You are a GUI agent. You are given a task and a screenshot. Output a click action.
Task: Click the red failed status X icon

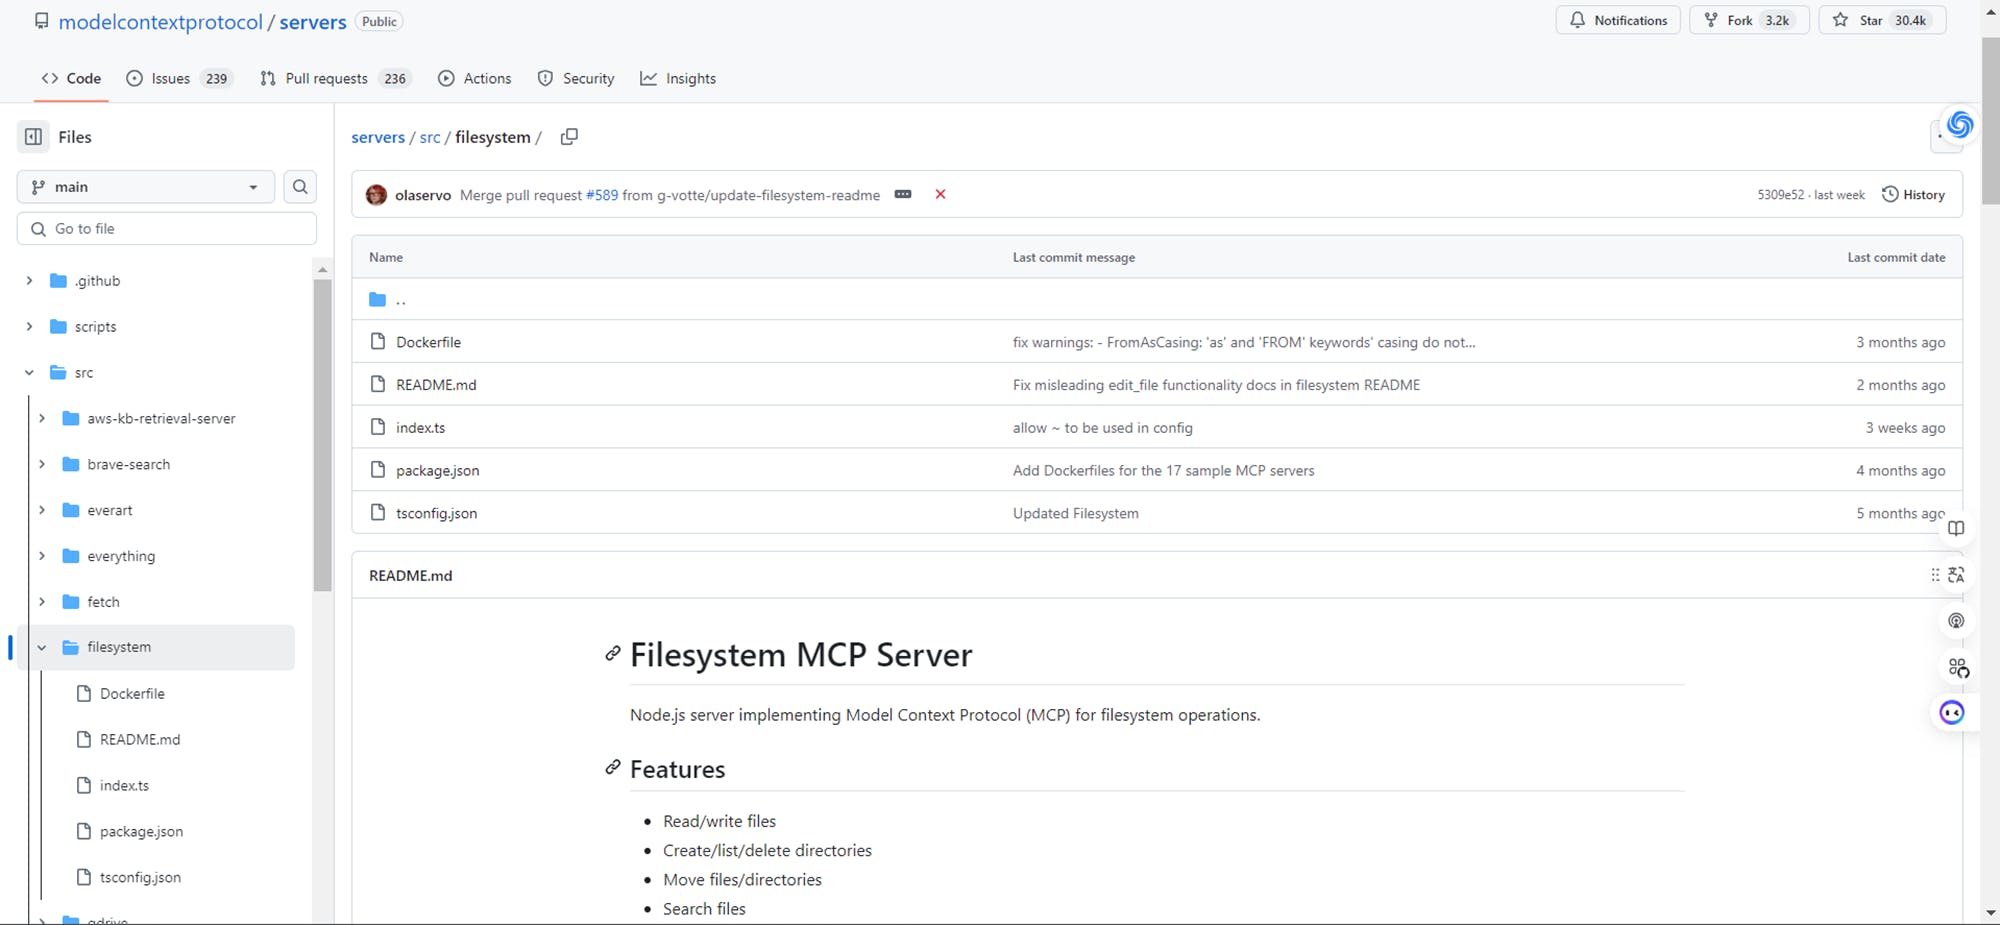click(x=940, y=194)
